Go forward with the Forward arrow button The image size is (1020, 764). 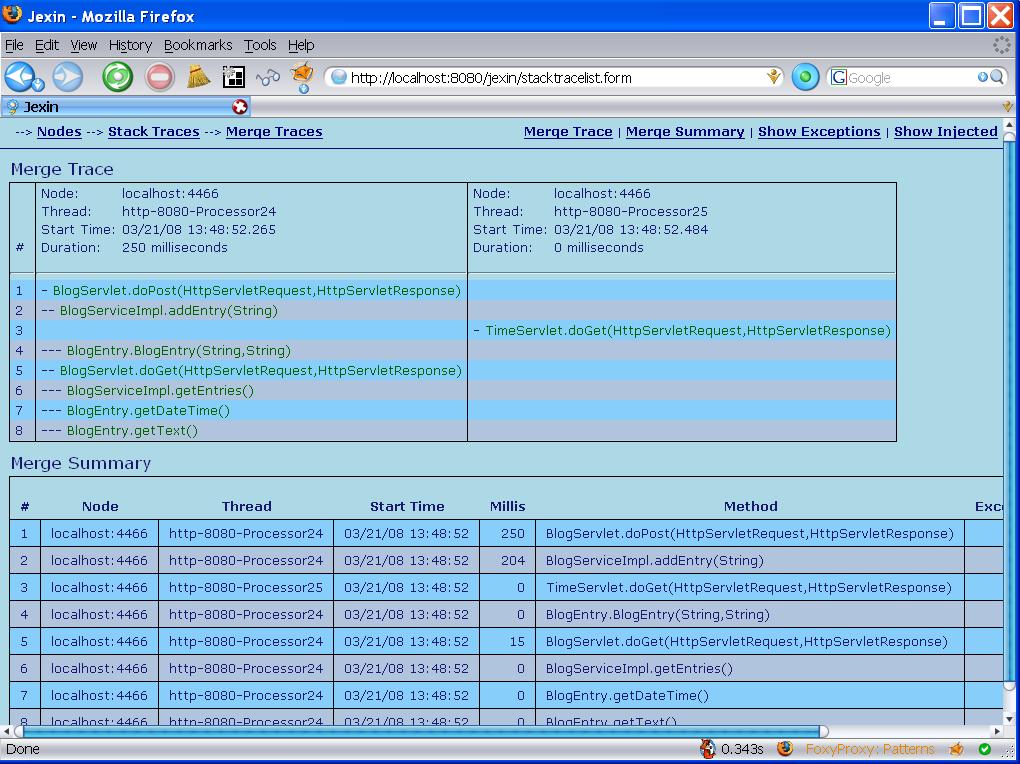[x=68, y=77]
